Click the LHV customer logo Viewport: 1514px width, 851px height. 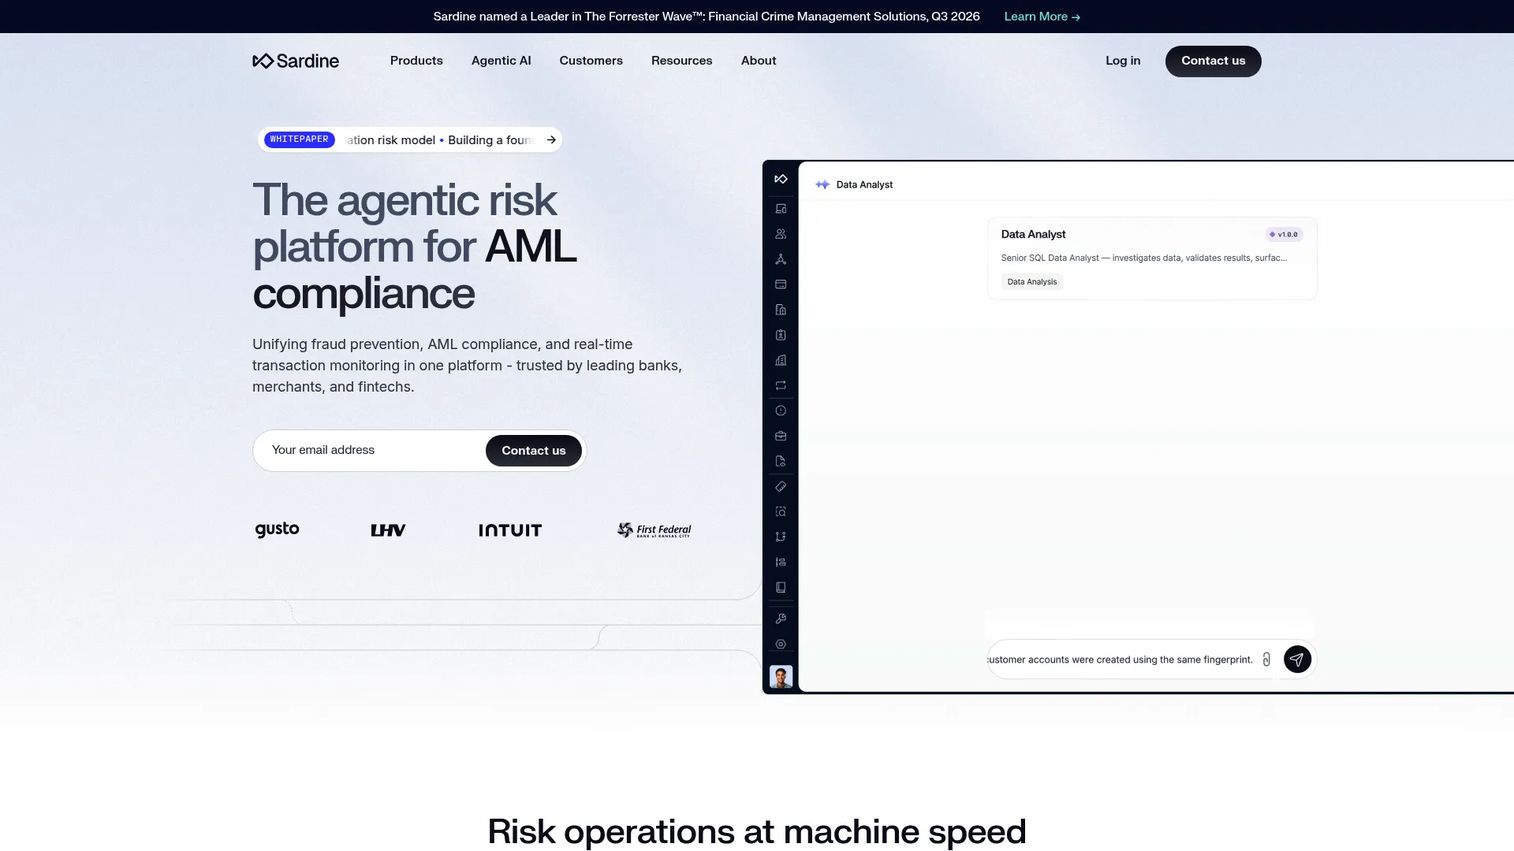[x=388, y=530]
